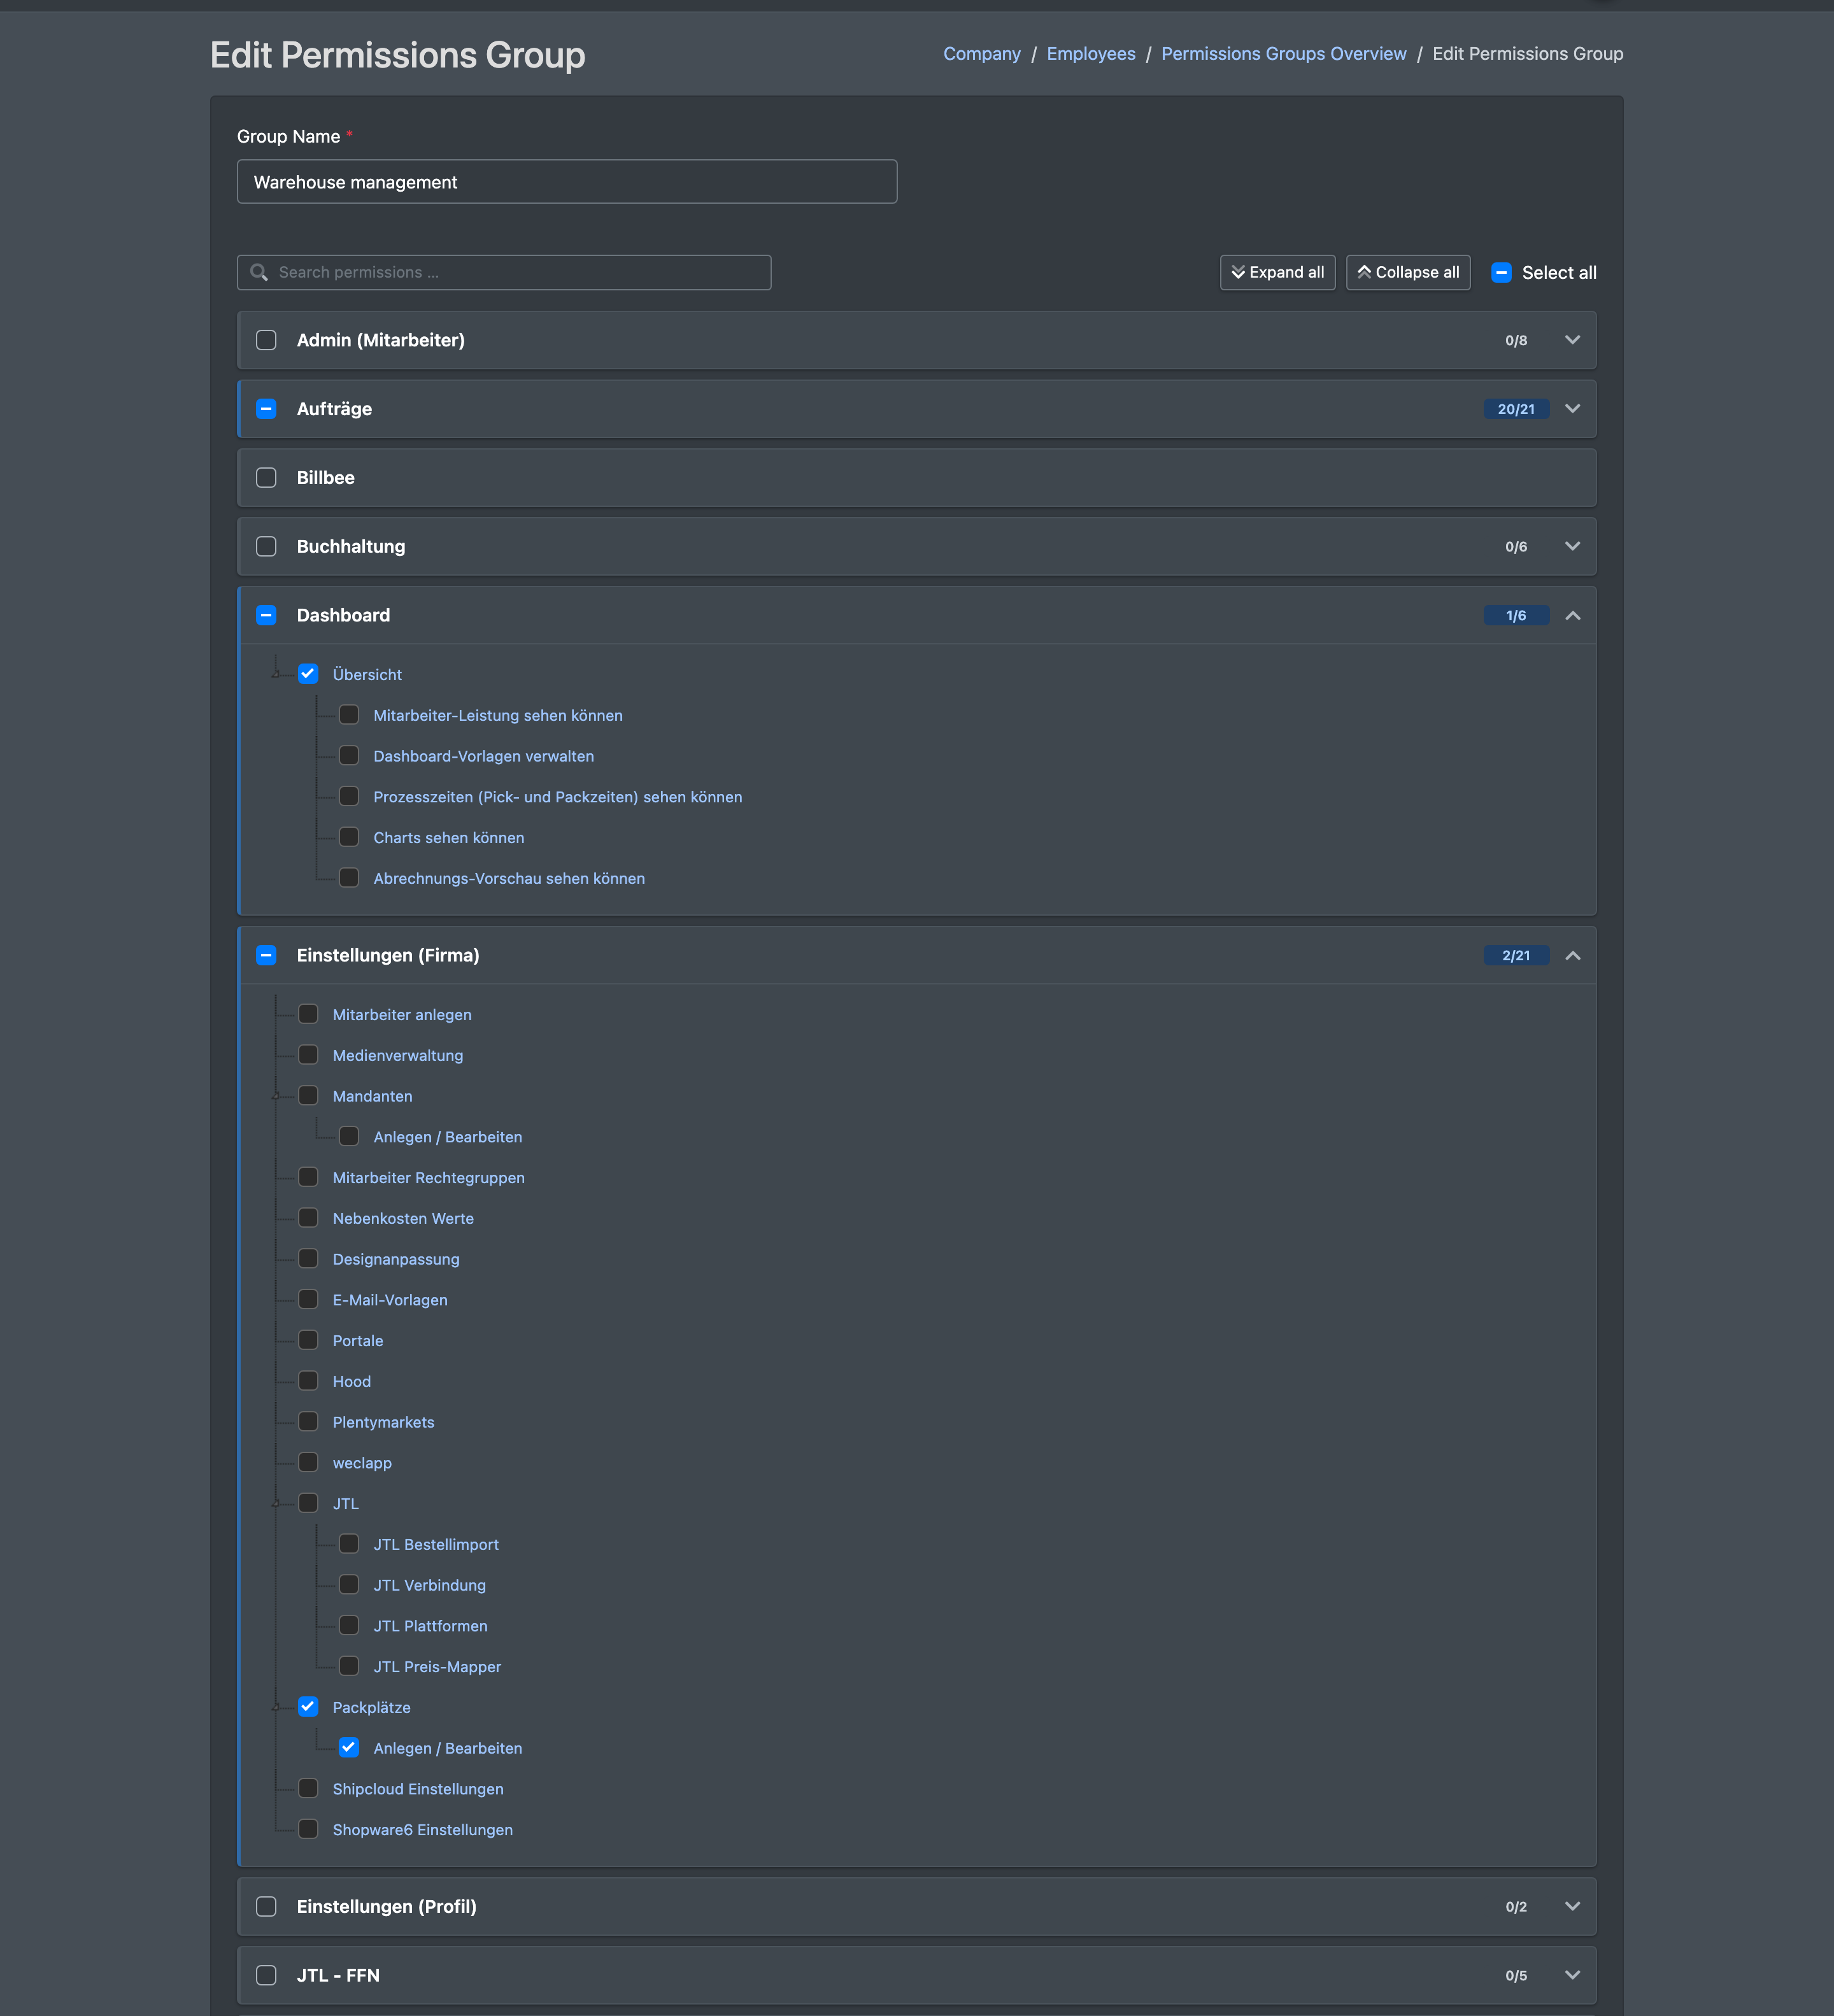Screen dimensions: 1834x2016
Task: Check the Mandanten permission checkbox
Action: [308, 1096]
